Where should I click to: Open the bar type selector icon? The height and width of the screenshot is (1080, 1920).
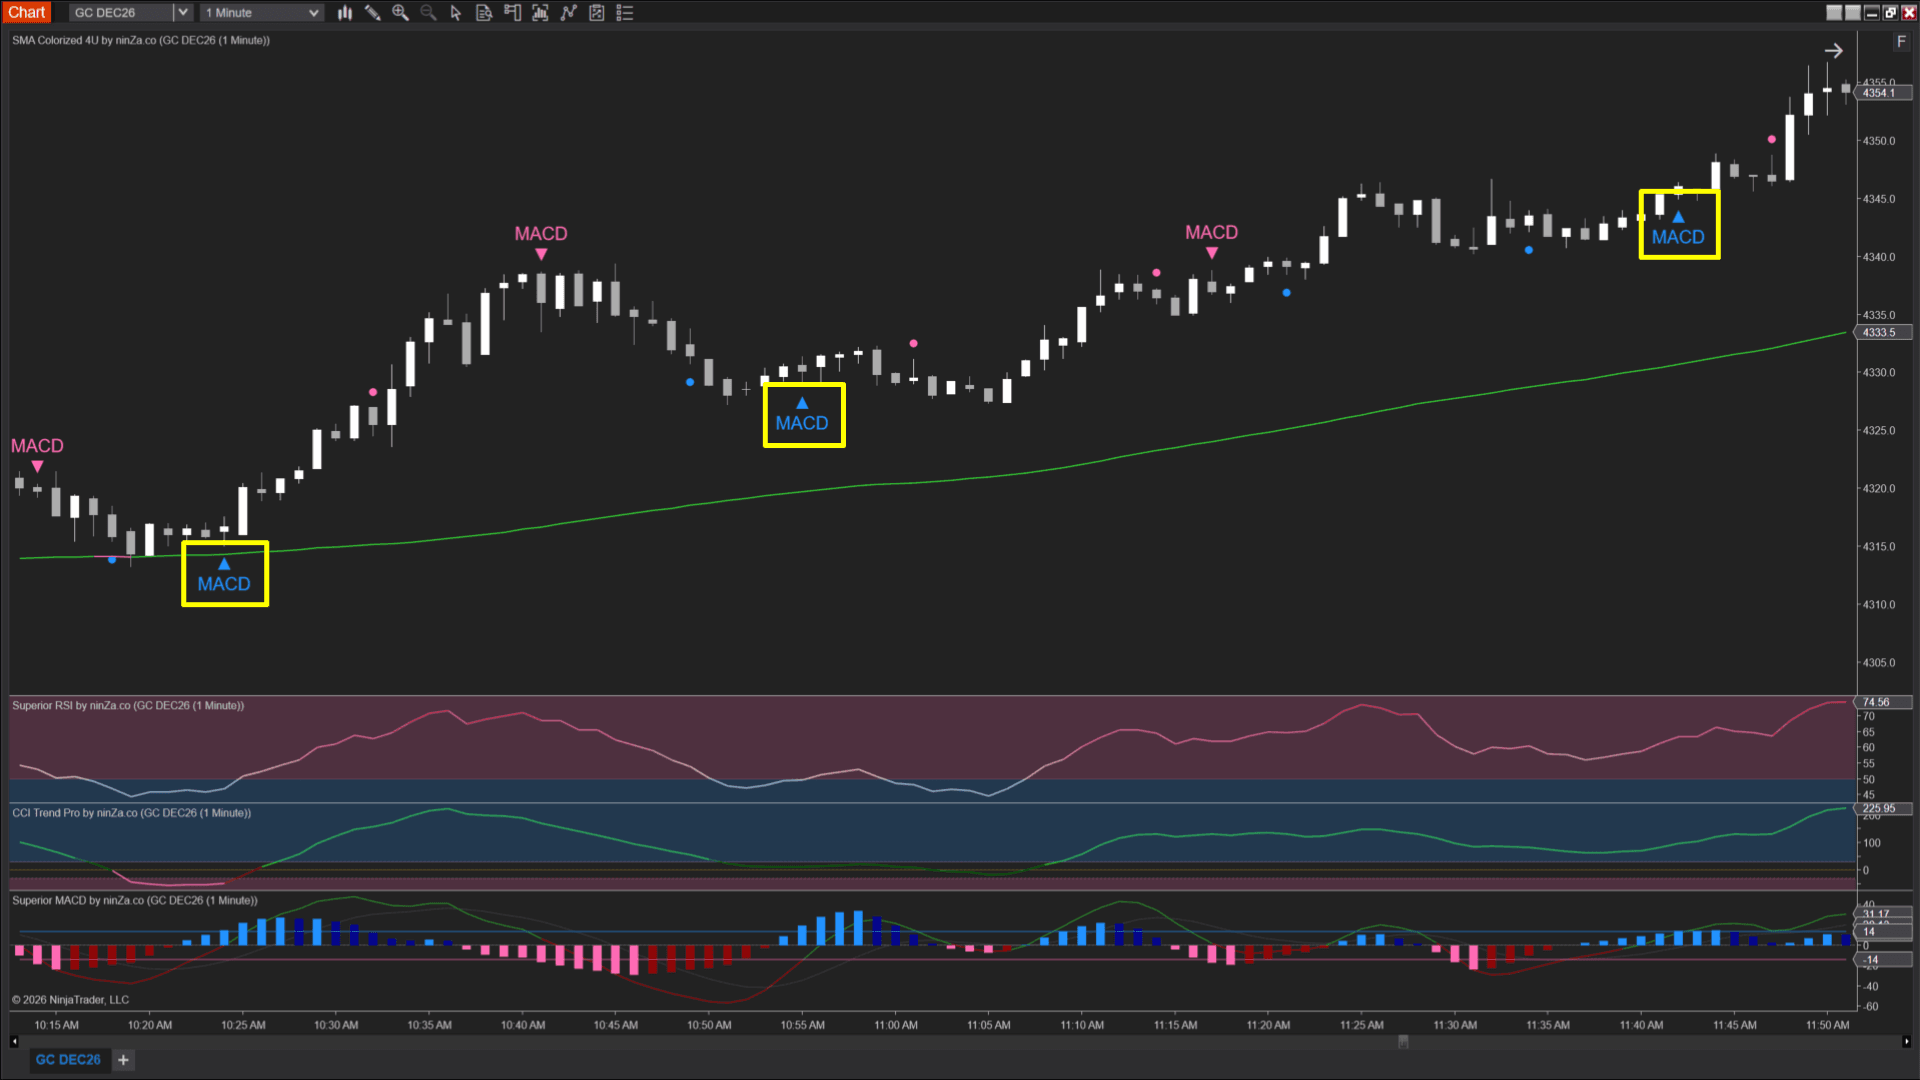click(x=345, y=13)
